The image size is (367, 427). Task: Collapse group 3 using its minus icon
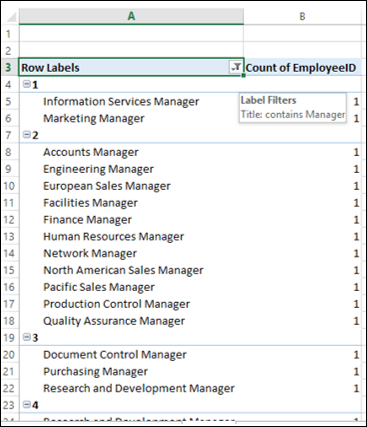pyautogui.click(x=27, y=337)
